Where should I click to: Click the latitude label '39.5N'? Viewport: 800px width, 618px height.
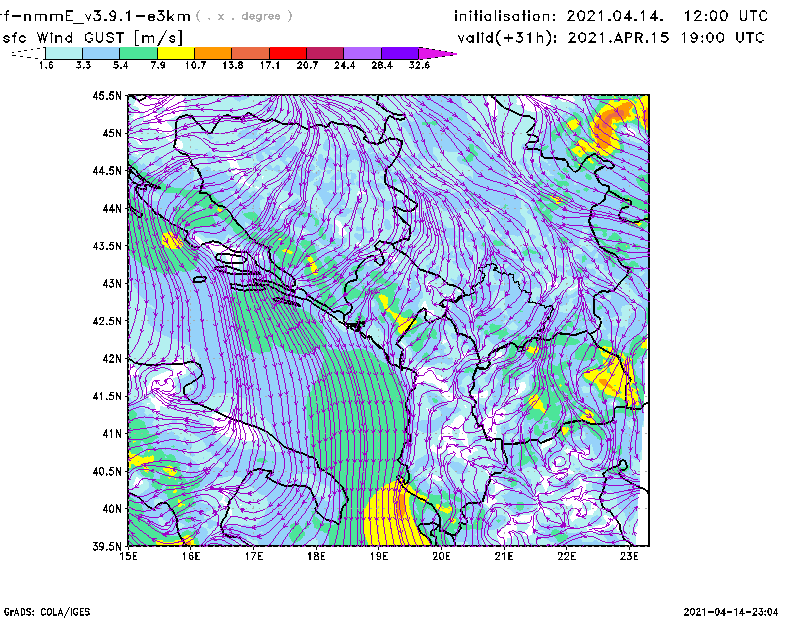coord(107,547)
